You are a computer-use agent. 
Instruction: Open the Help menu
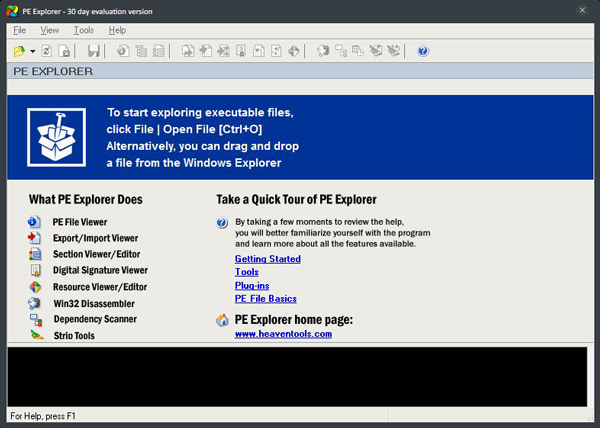(x=117, y=30)
